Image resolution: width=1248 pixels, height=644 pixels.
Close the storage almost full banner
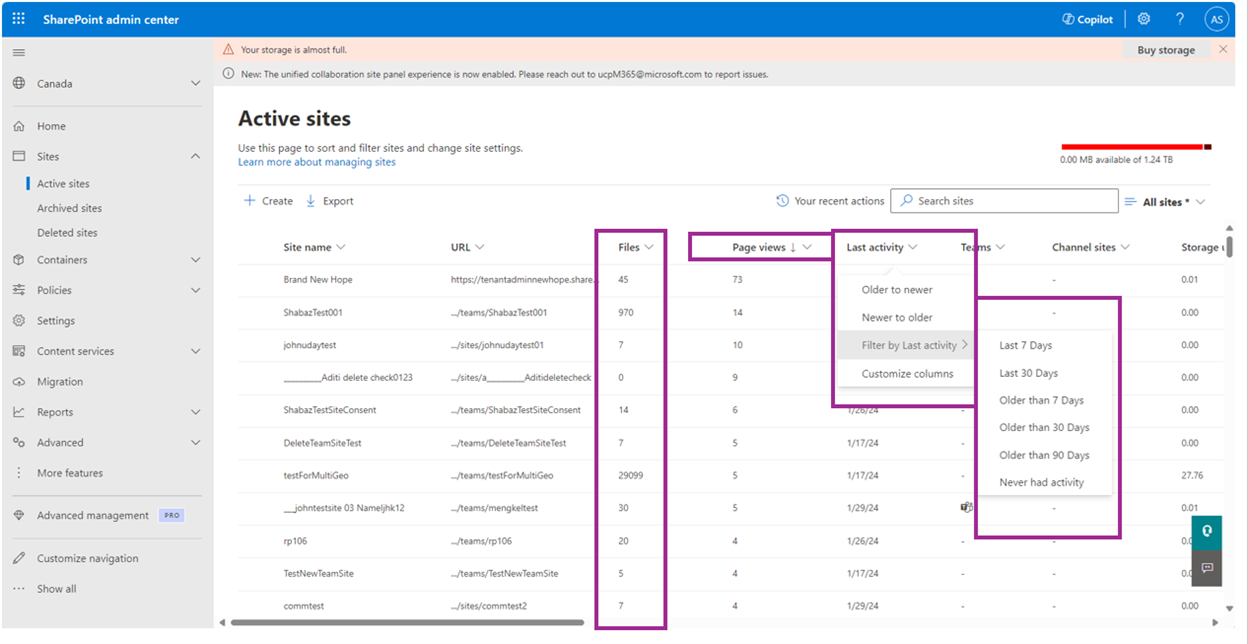point(1223,49)
